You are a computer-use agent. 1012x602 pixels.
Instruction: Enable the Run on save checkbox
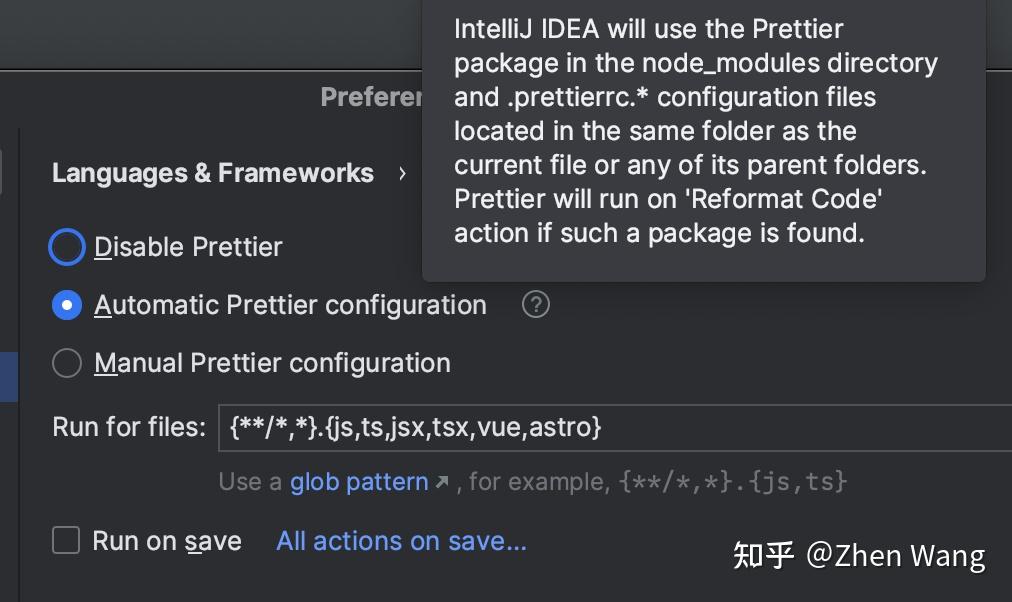click(x=65, y=540)
